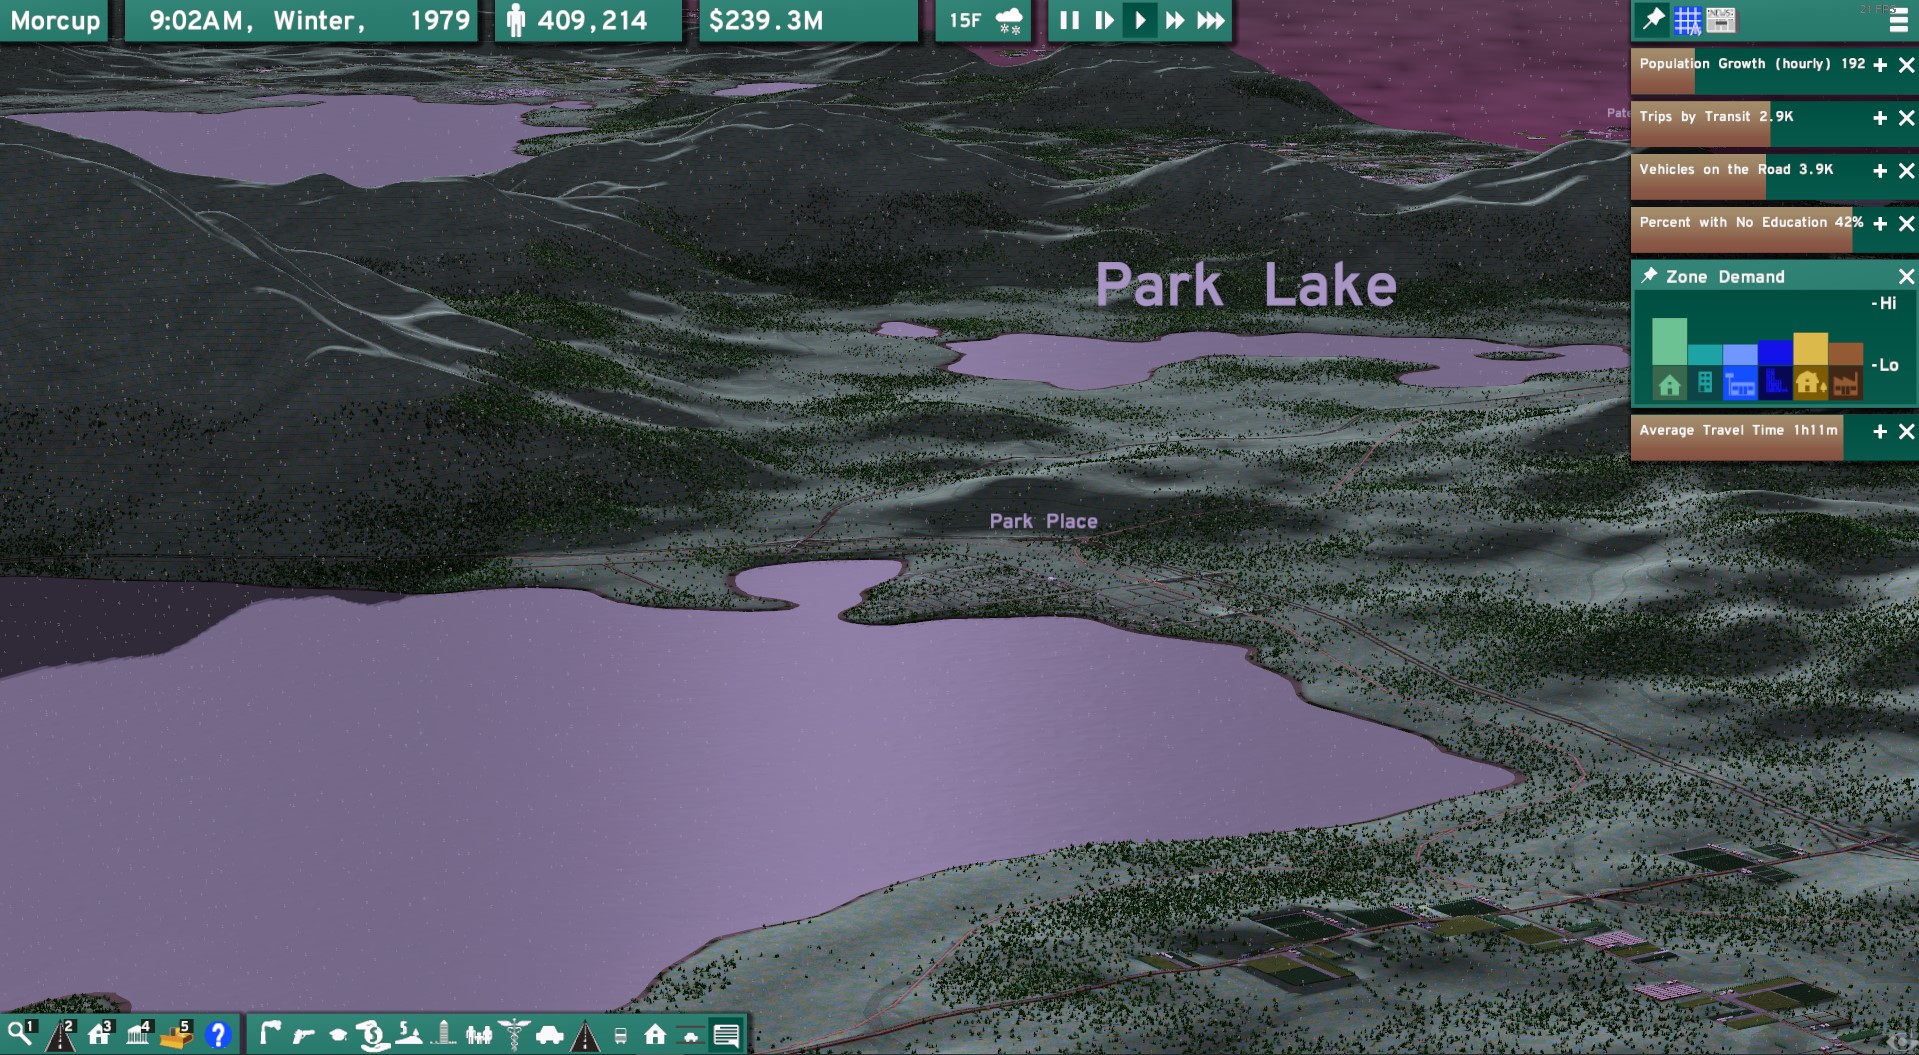
Task: Show the road map view icon
Action: (x=585, y=1035)
